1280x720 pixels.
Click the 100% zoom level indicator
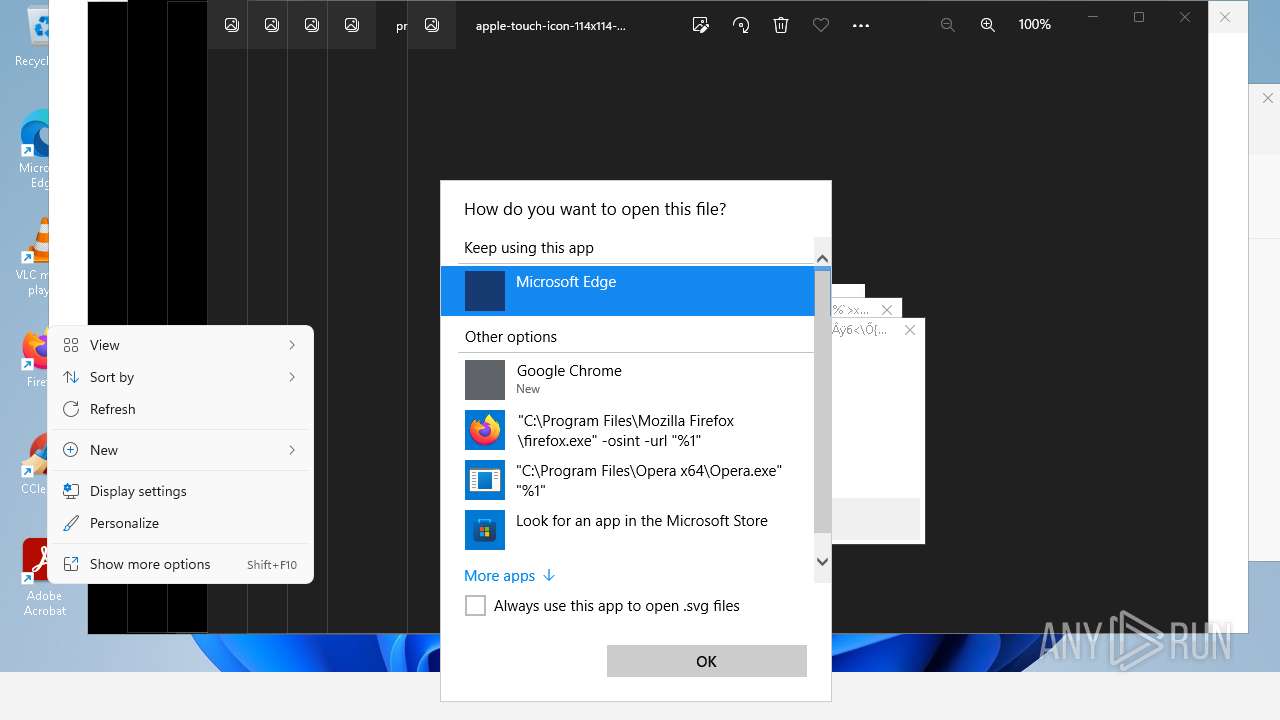tap(1034, 25)
